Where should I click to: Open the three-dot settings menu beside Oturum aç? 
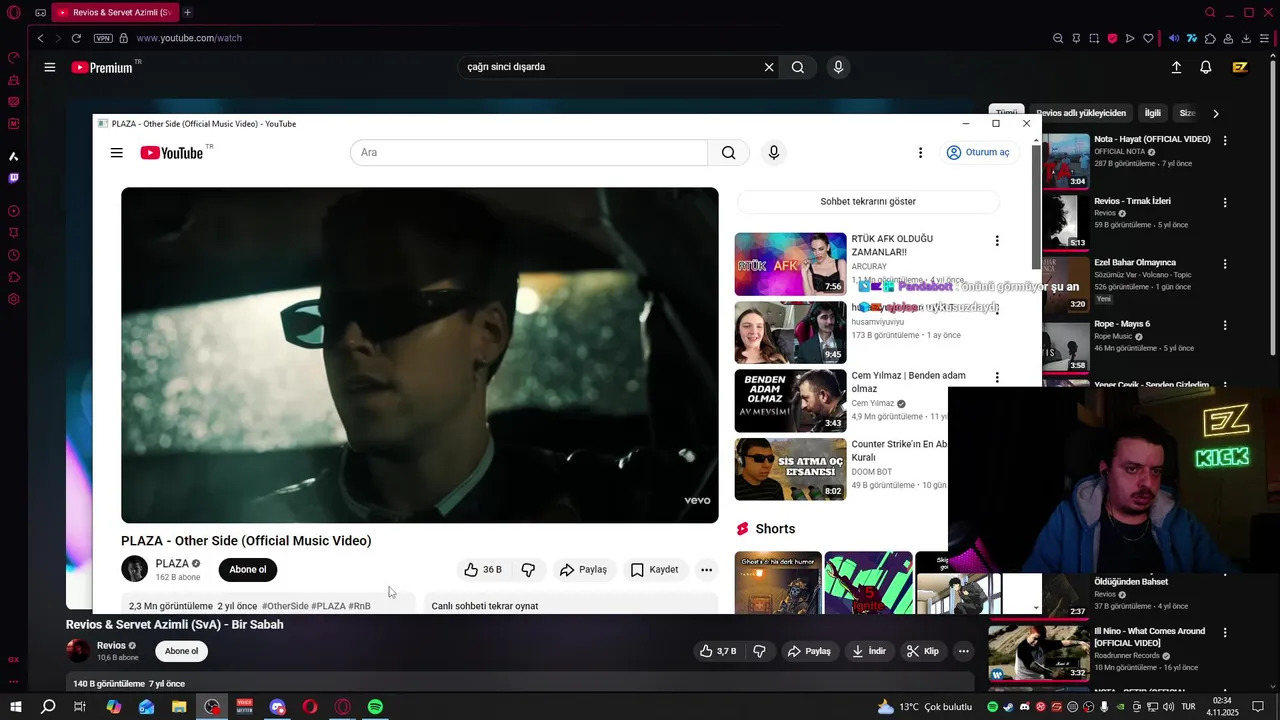coord(920,153)
